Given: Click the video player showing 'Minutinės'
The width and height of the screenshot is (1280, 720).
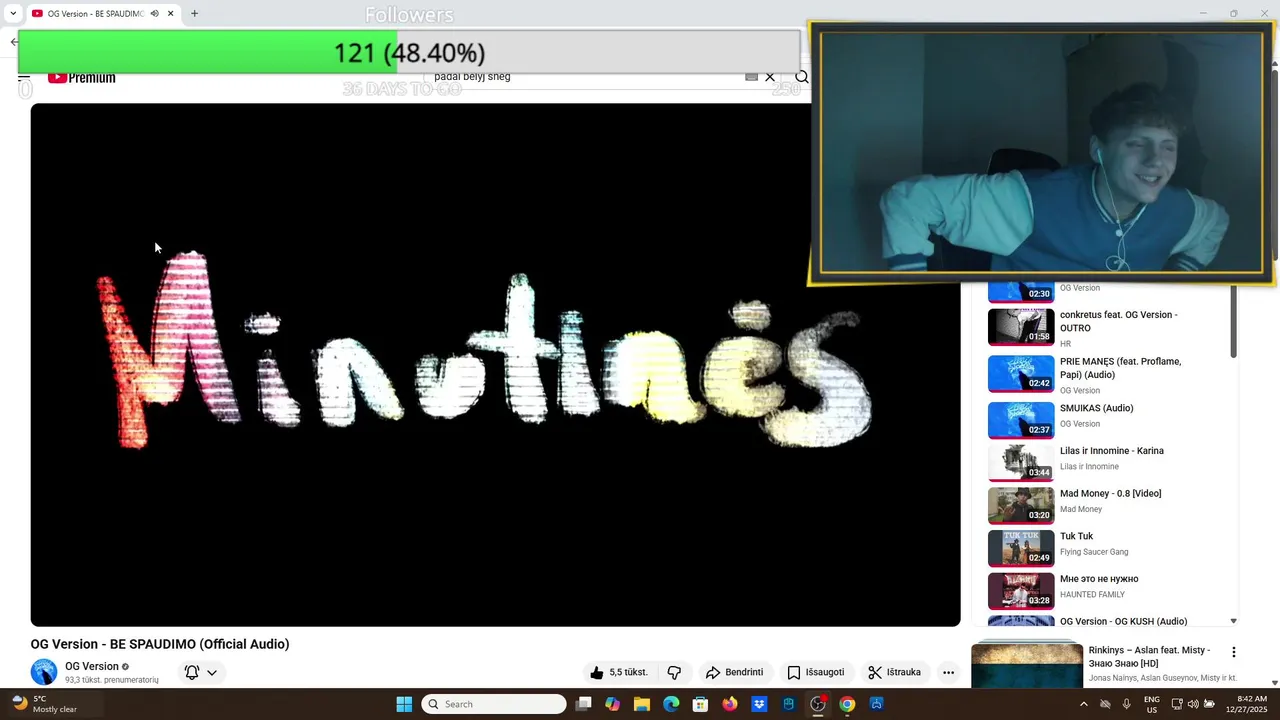Looking at the screenshot, I should tap(495, 365).
